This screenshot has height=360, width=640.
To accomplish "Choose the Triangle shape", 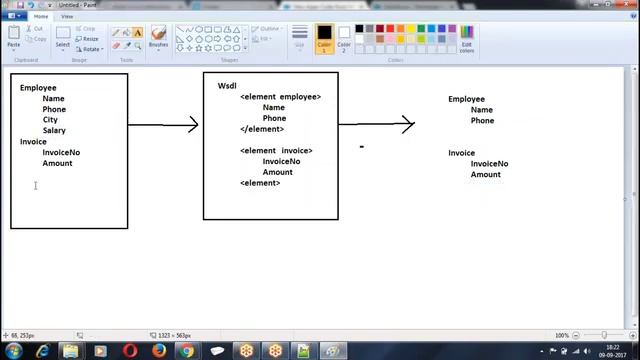I will 236,30.
